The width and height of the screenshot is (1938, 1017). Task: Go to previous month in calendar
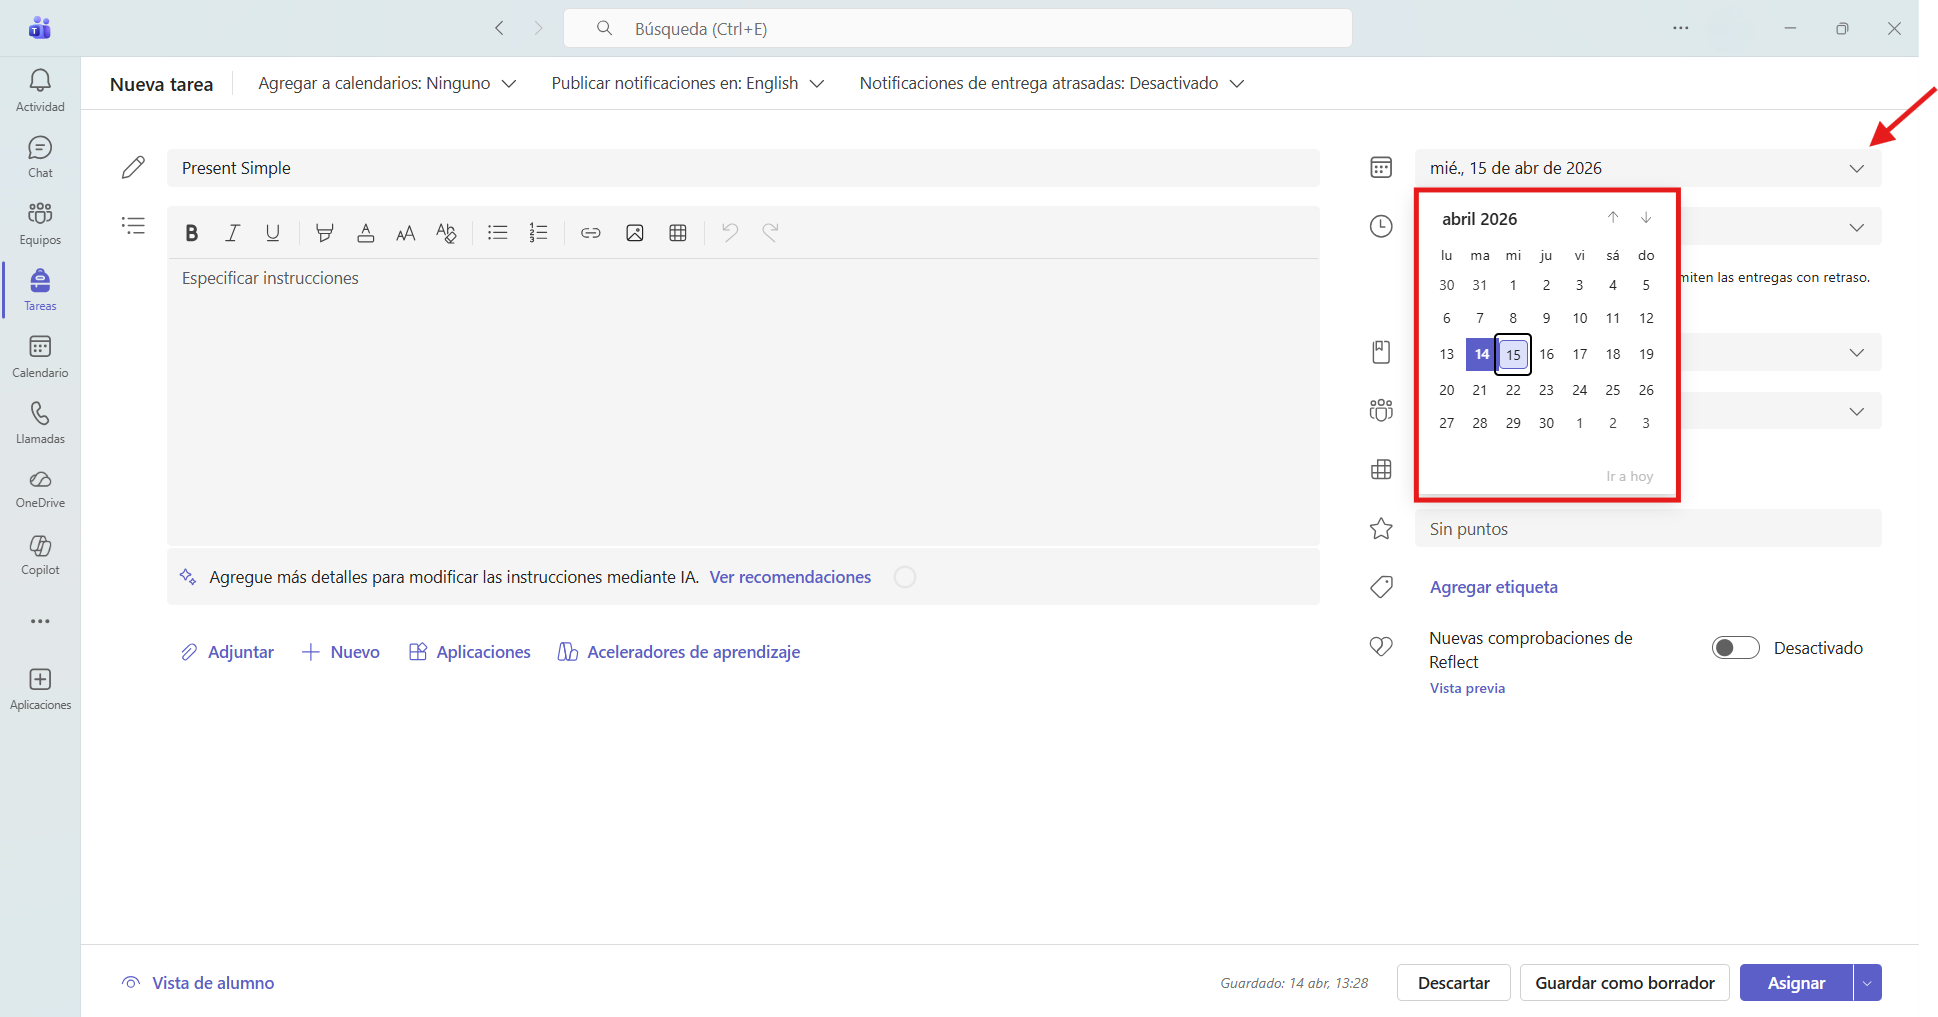point(1613,218)
